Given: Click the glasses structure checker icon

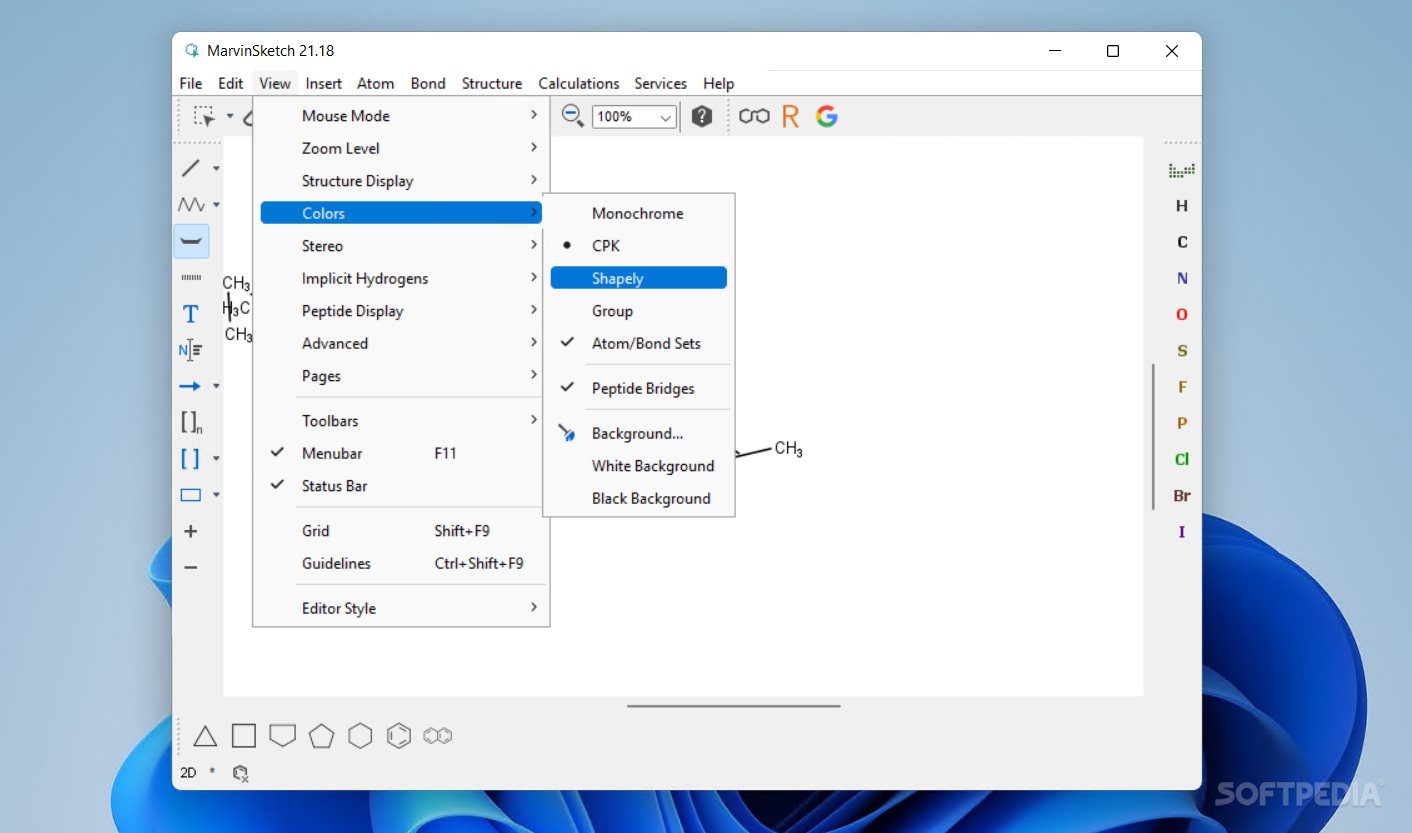Looking at the screenshot, I should 754,116.
